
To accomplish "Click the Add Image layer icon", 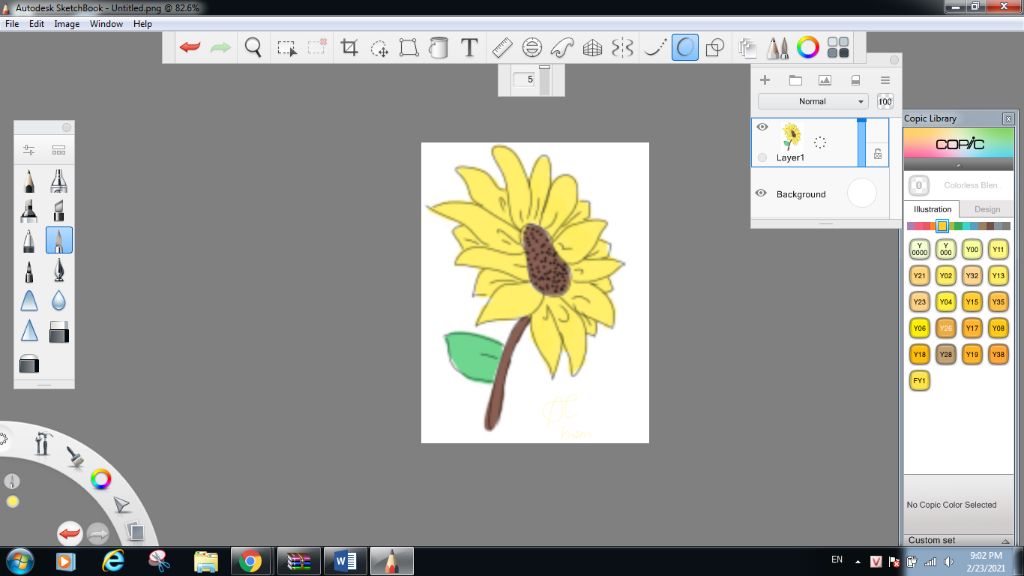I will [x=825, y=80].
